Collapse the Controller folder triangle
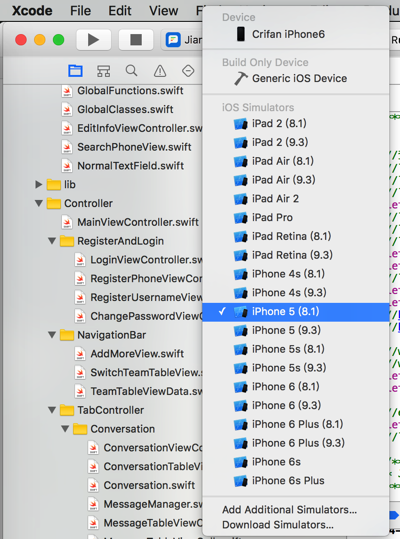The width and height of the screenshot is (400, 539). click(39, 204)
